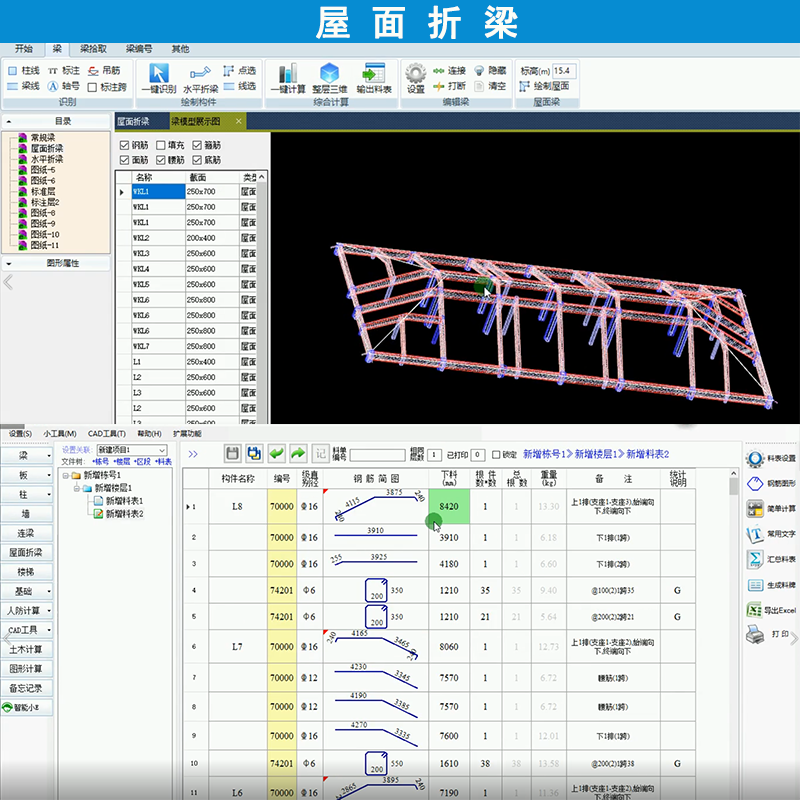
Task: Select the 吊筋 tool
Action: click(x=104, y=70)
